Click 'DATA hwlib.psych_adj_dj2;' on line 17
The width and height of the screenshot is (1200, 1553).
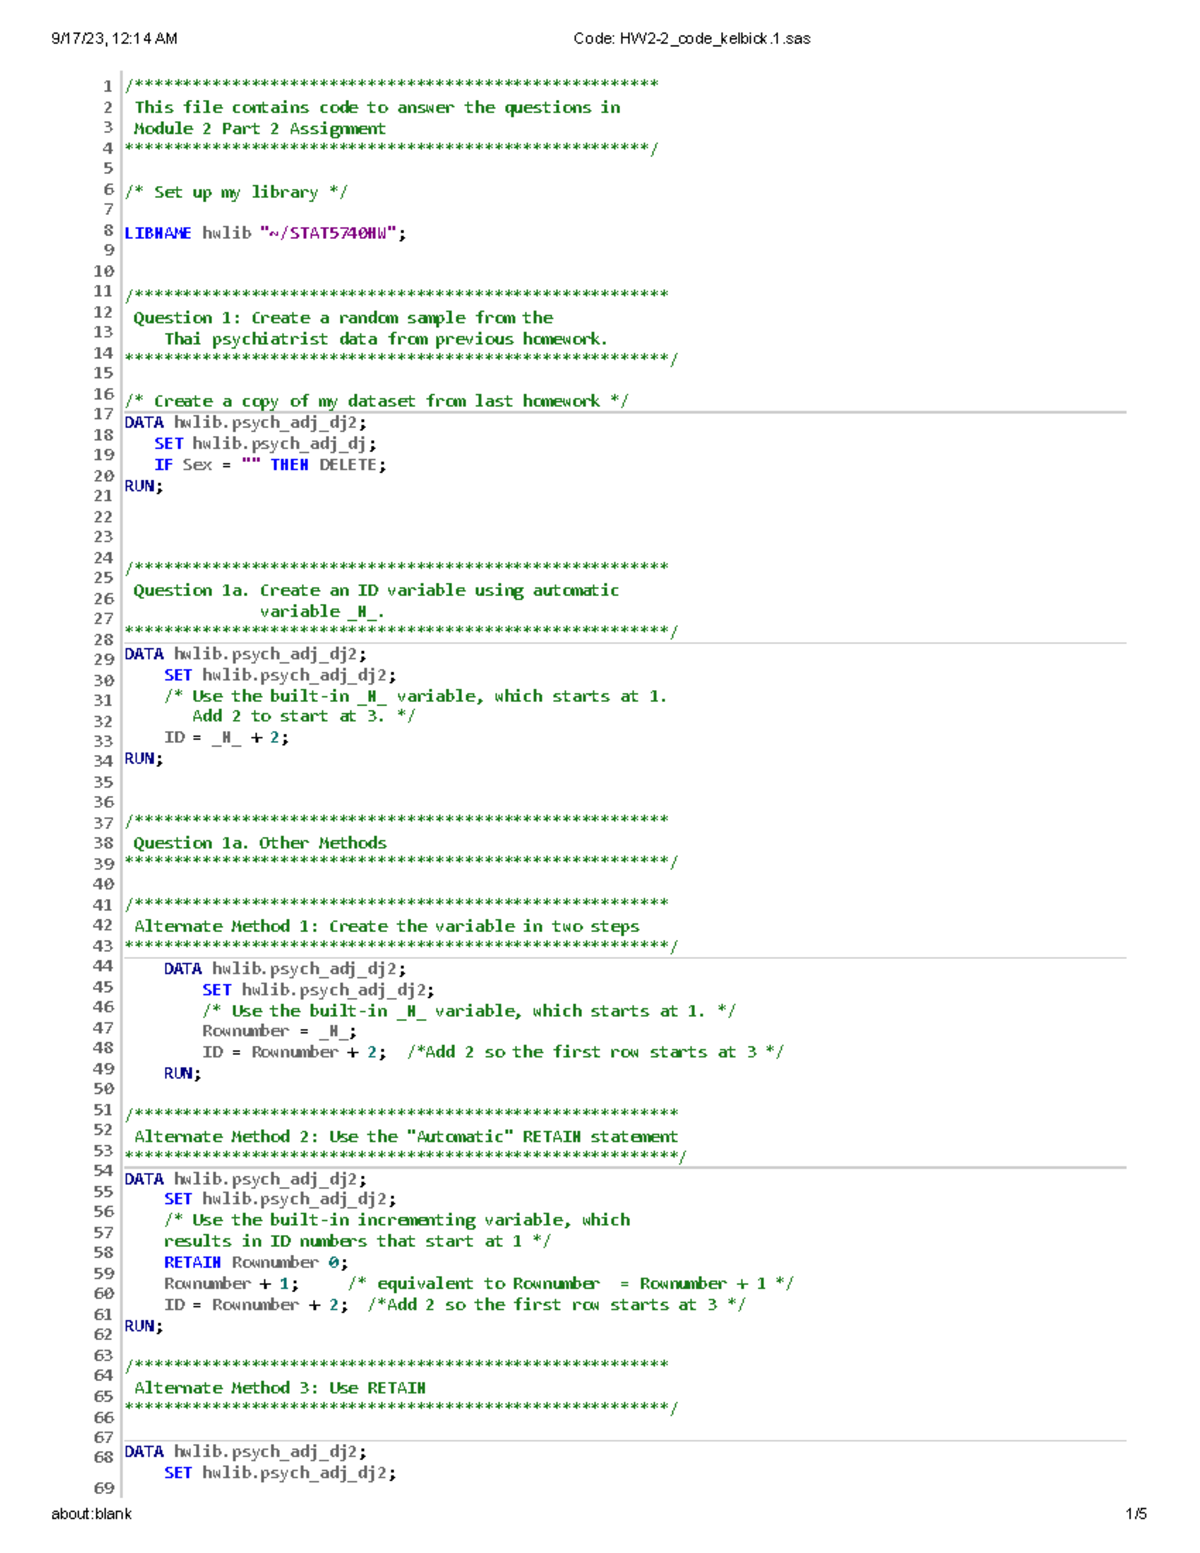[245, 422]
